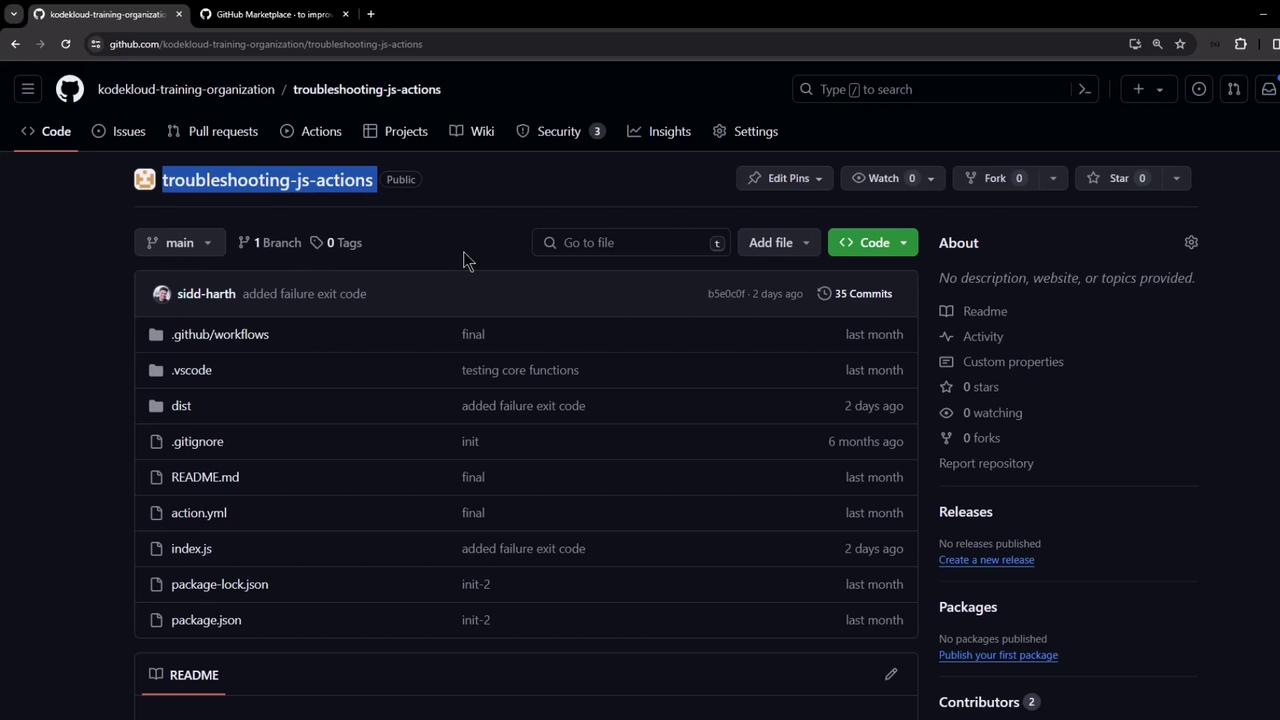
Task: Open the Add file dropdown
Action: click(x=778, y=243)
